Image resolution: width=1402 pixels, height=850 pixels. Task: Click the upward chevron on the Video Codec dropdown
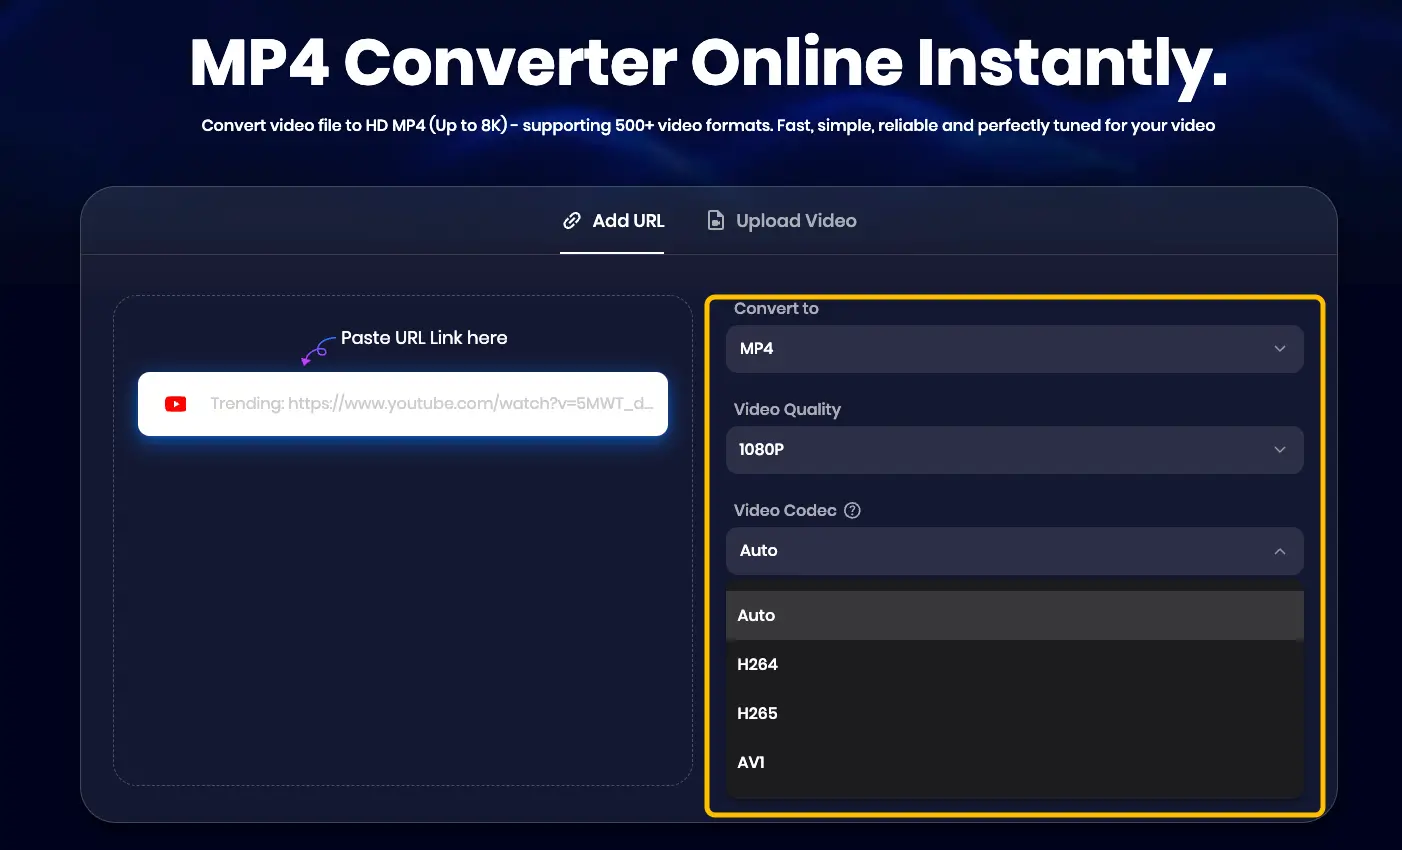pyautogui.click(x=1280, y=551)
